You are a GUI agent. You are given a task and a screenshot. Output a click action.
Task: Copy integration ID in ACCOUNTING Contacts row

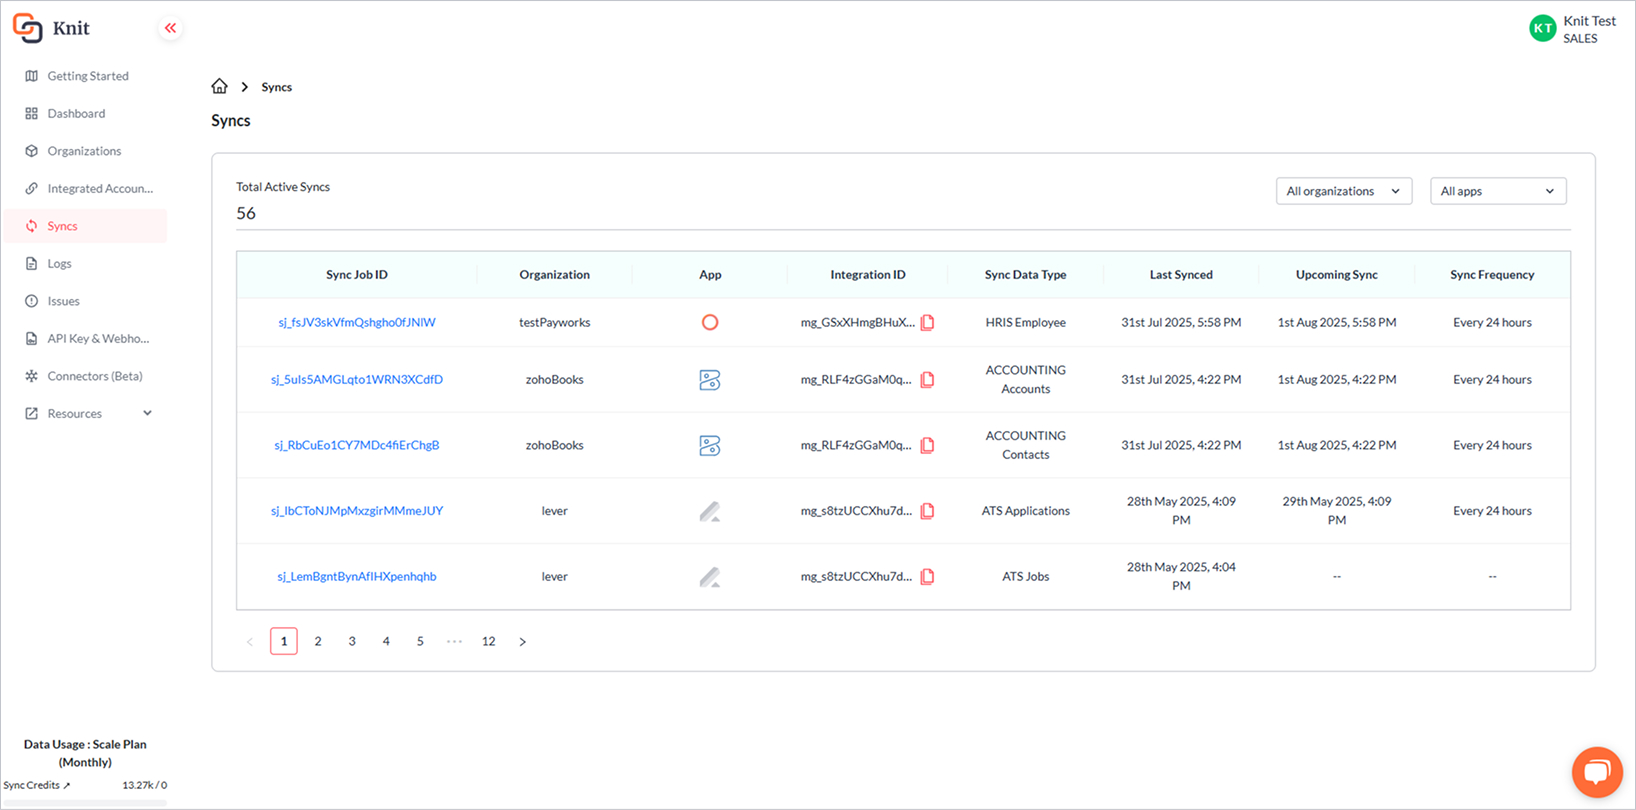pos(927,445)
